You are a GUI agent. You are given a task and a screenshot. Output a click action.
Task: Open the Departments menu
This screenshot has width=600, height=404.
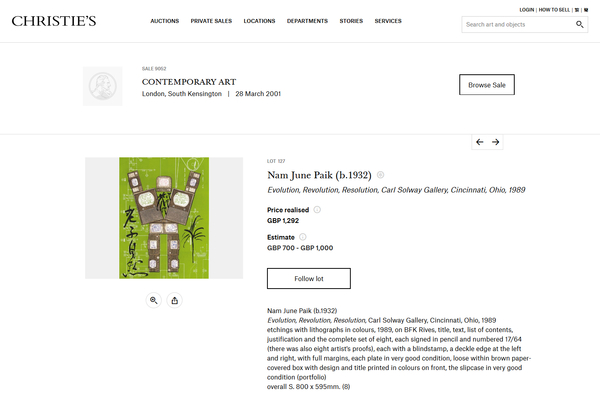click(307, 21)
